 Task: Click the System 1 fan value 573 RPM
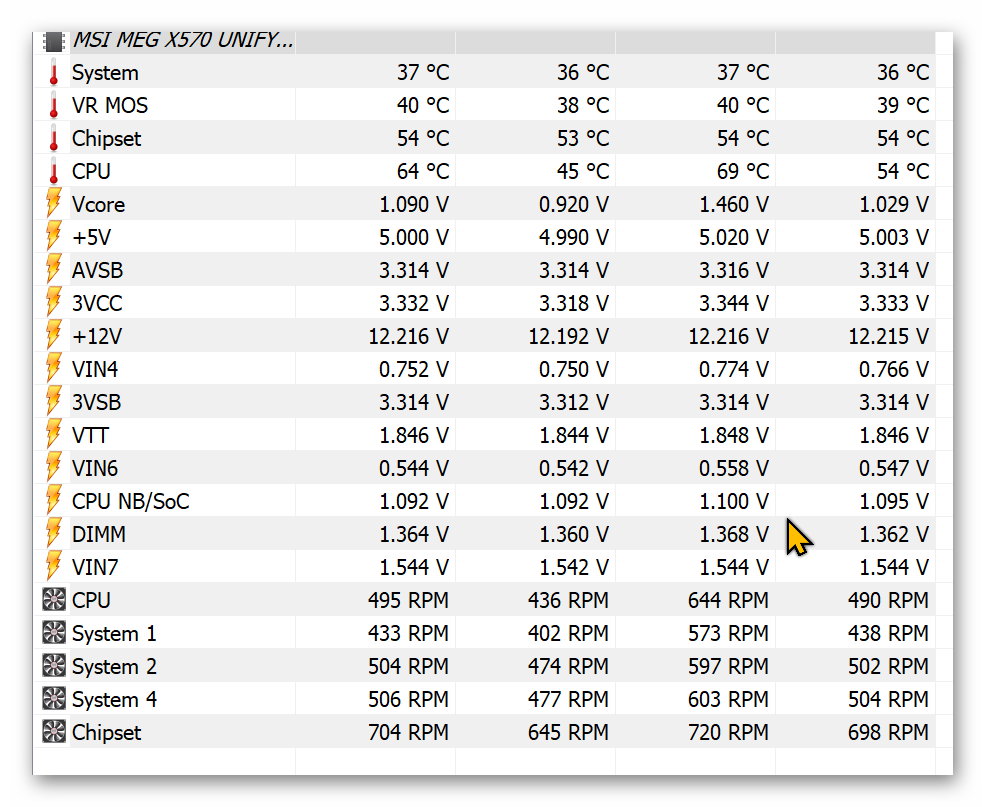(729, 632)
